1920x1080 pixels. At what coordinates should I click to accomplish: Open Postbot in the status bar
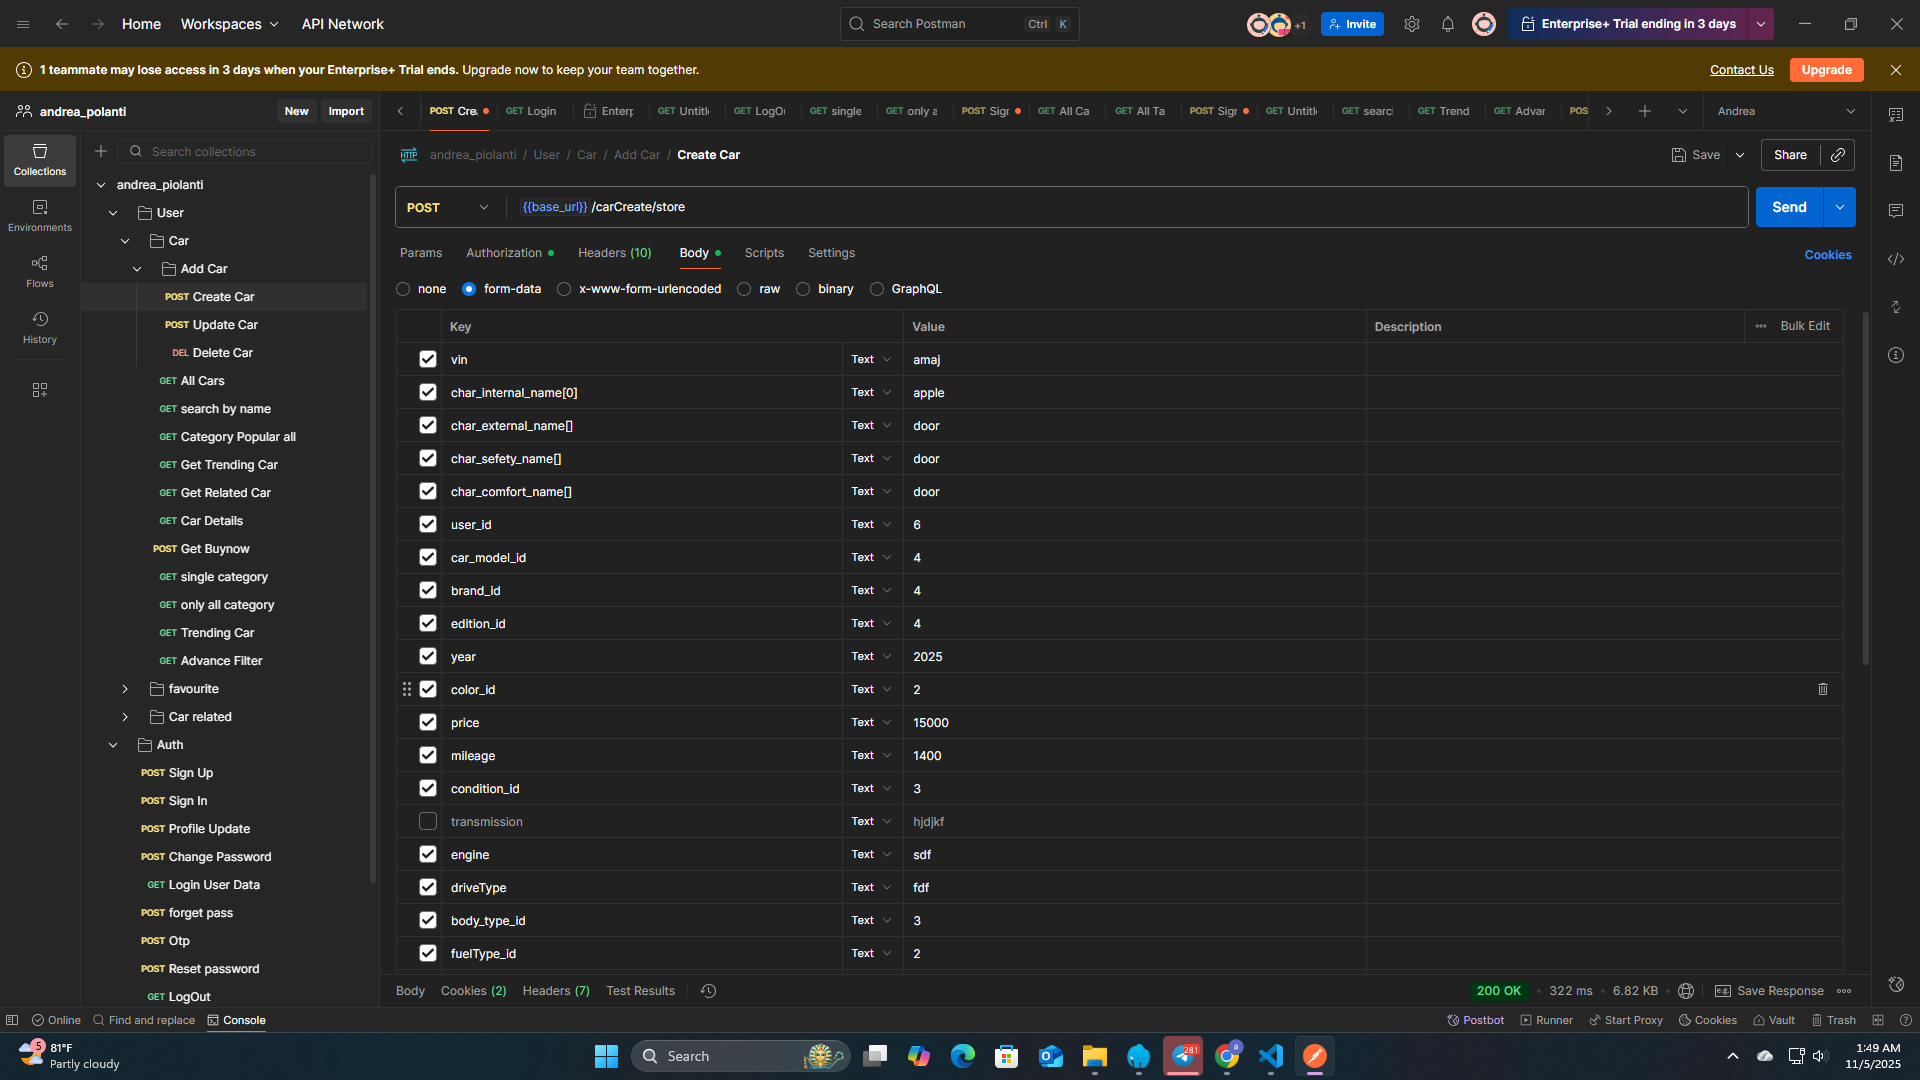[x=1476, y=1020]
